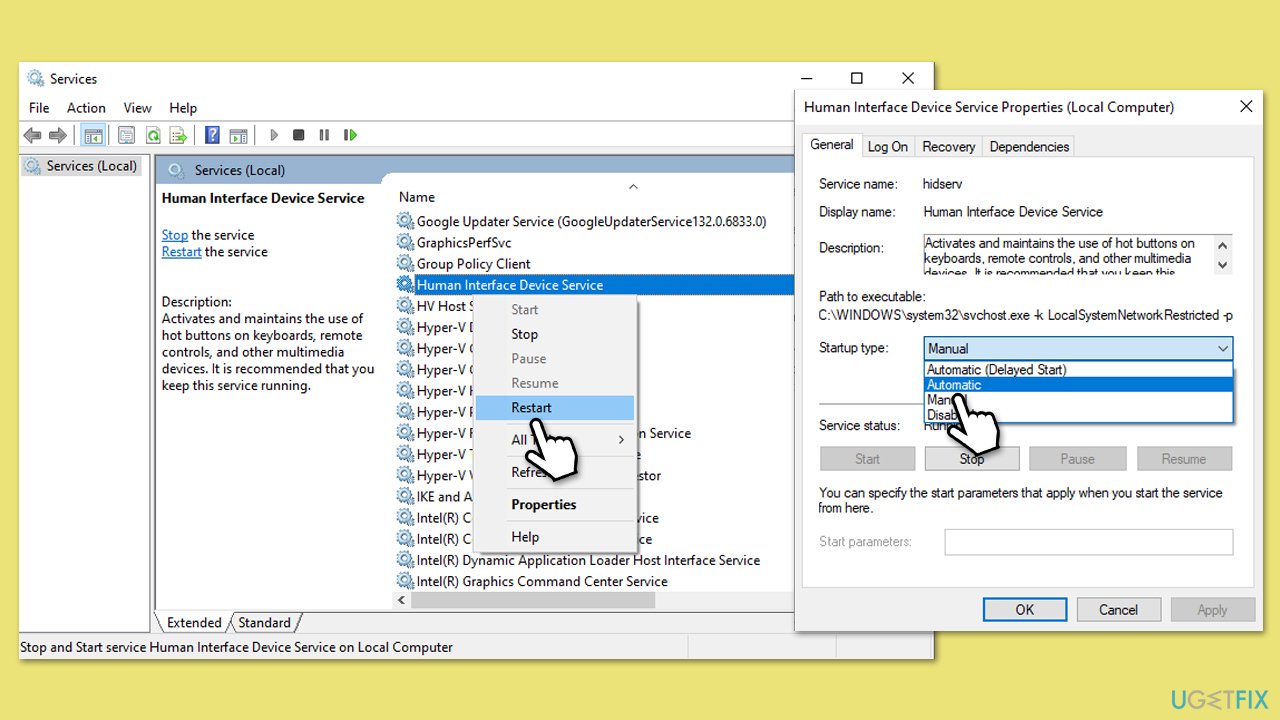Click the Services window title gear icon
Image resolution: width=1280 pixels, height=720 pixels.
[36, 78]
